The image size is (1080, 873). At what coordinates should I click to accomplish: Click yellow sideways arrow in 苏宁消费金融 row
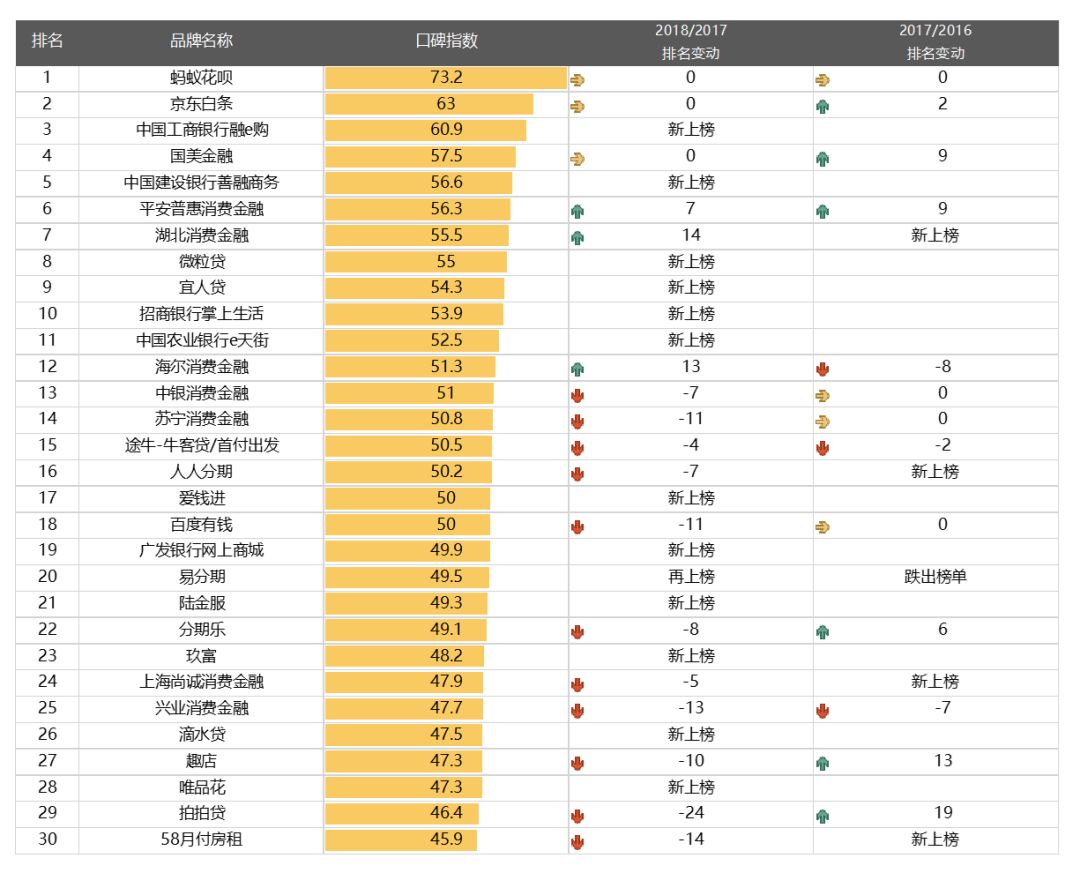[822, 422]
